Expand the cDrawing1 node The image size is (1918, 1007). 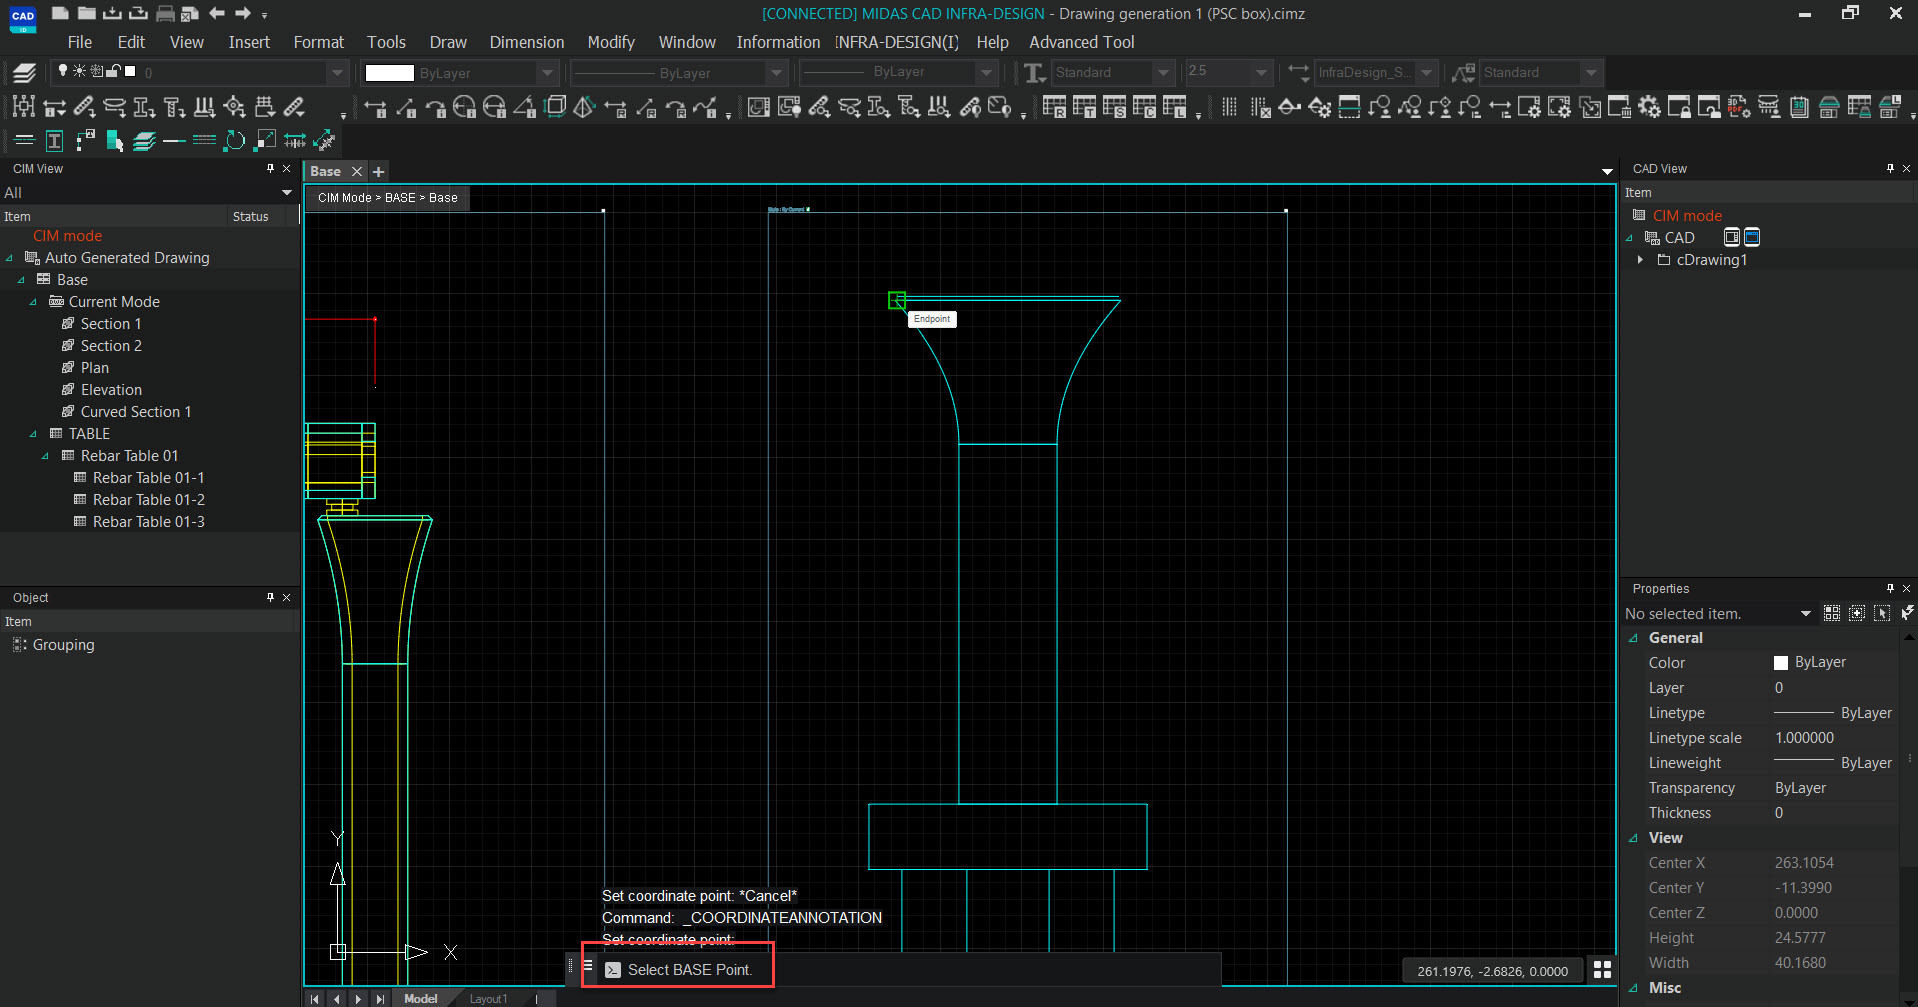point(1640,260)
